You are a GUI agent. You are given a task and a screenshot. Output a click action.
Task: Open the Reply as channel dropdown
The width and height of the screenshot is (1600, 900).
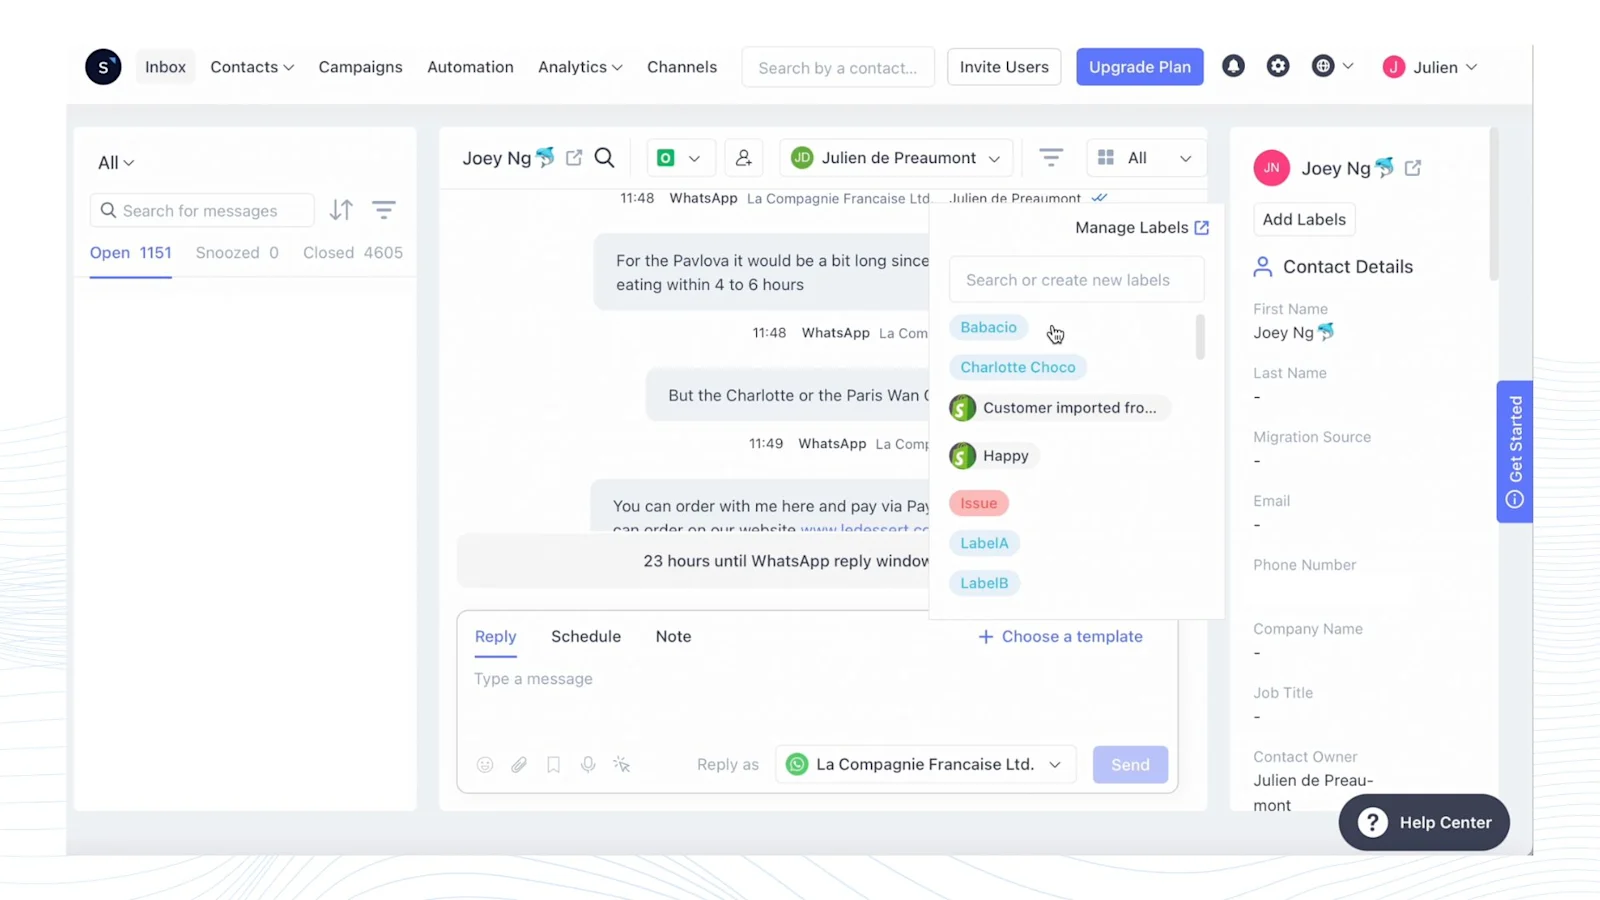coord(925,764)
